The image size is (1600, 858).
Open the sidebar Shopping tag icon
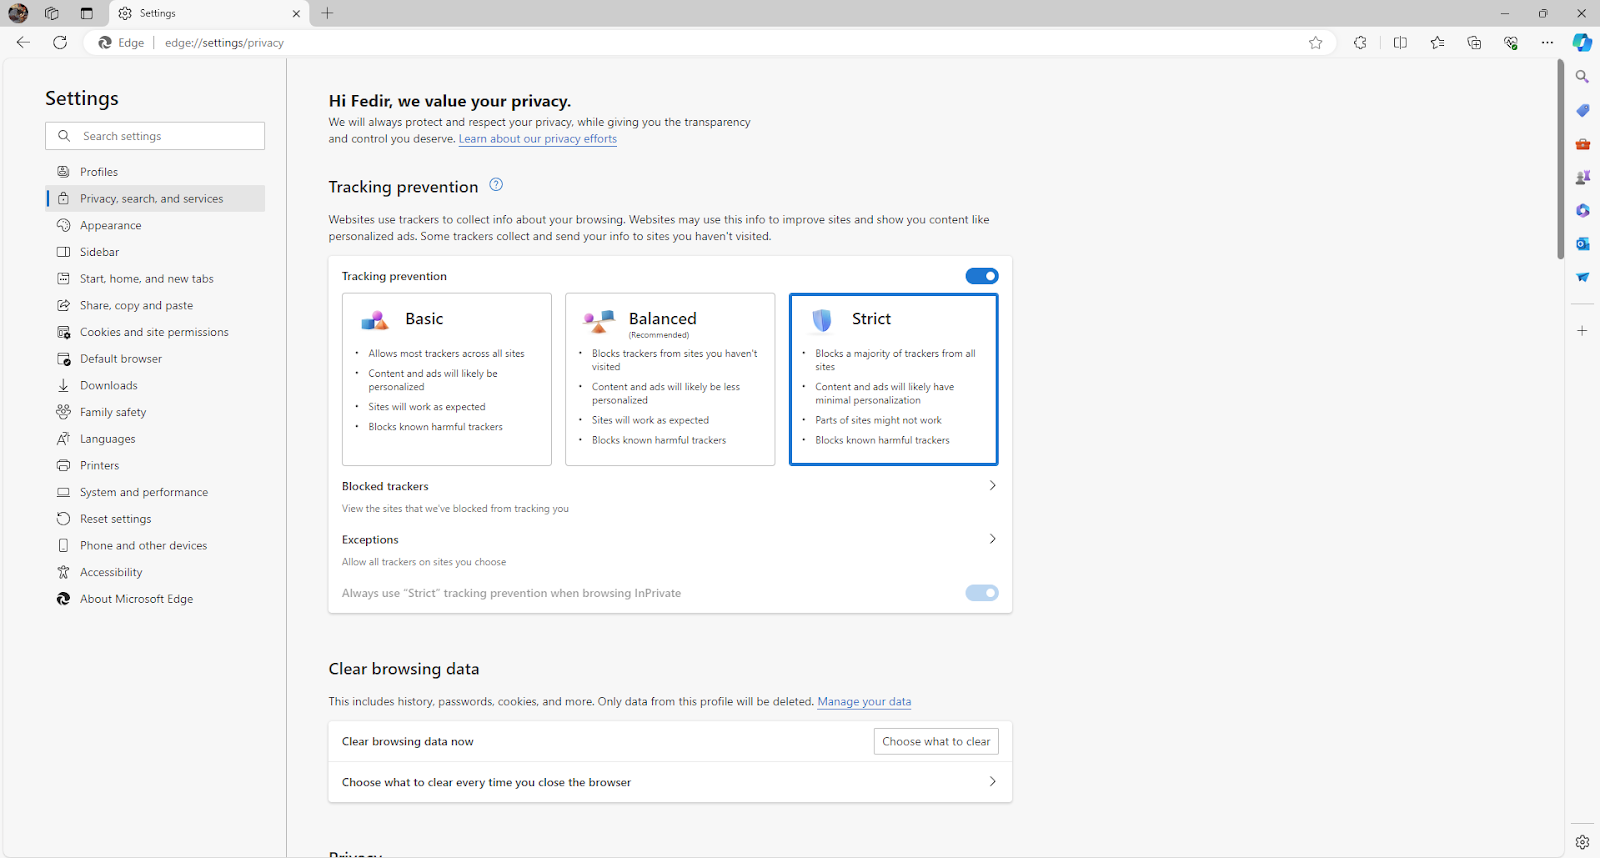coord(1582,110)
